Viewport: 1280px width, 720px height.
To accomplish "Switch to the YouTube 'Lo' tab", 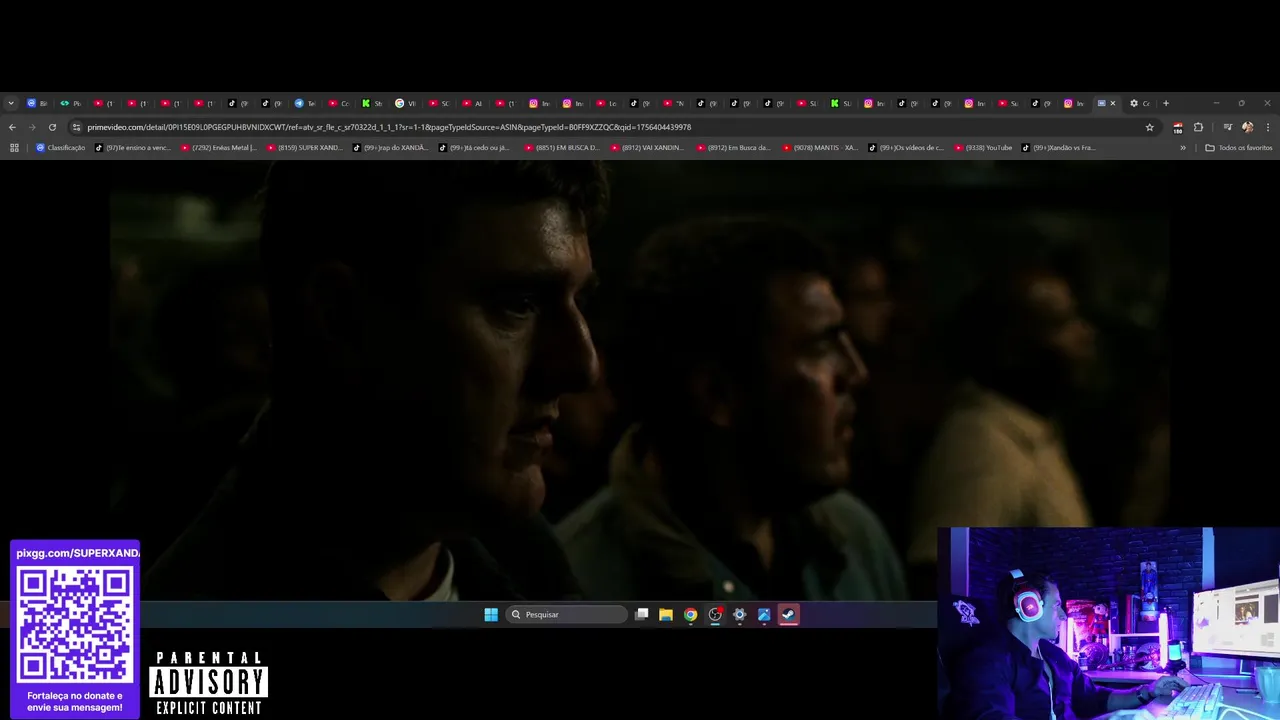I will (x=606, y=103).
